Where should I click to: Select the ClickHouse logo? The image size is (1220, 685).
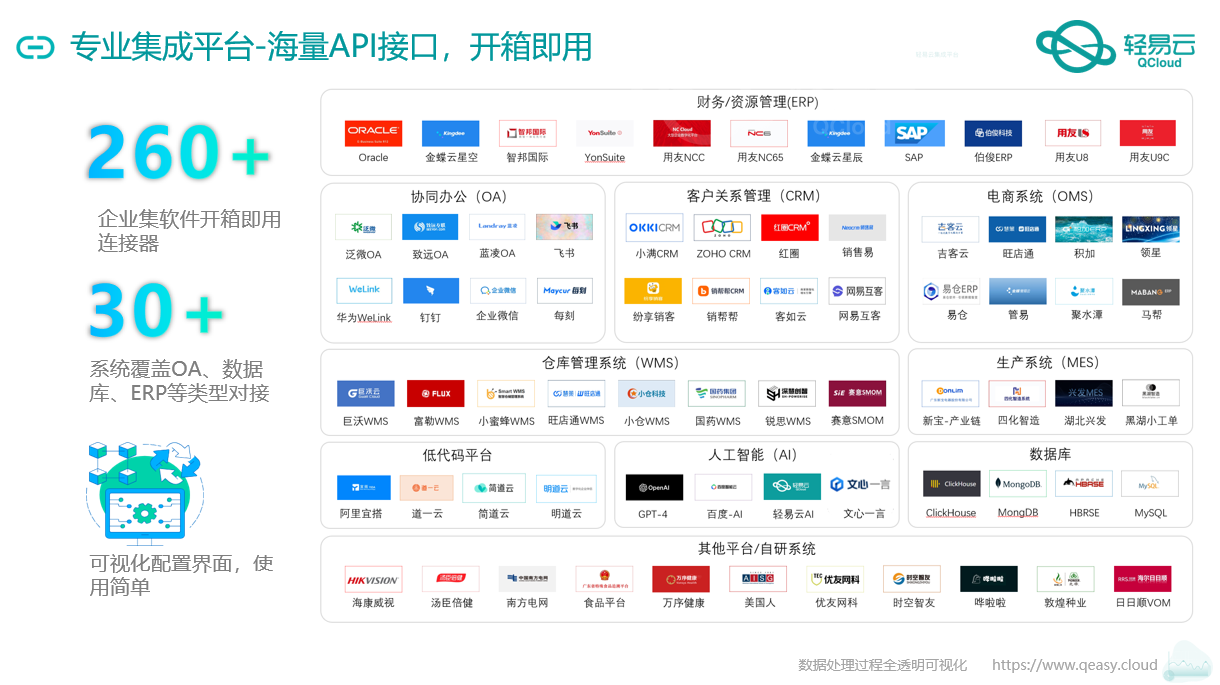tap(951, 483)
